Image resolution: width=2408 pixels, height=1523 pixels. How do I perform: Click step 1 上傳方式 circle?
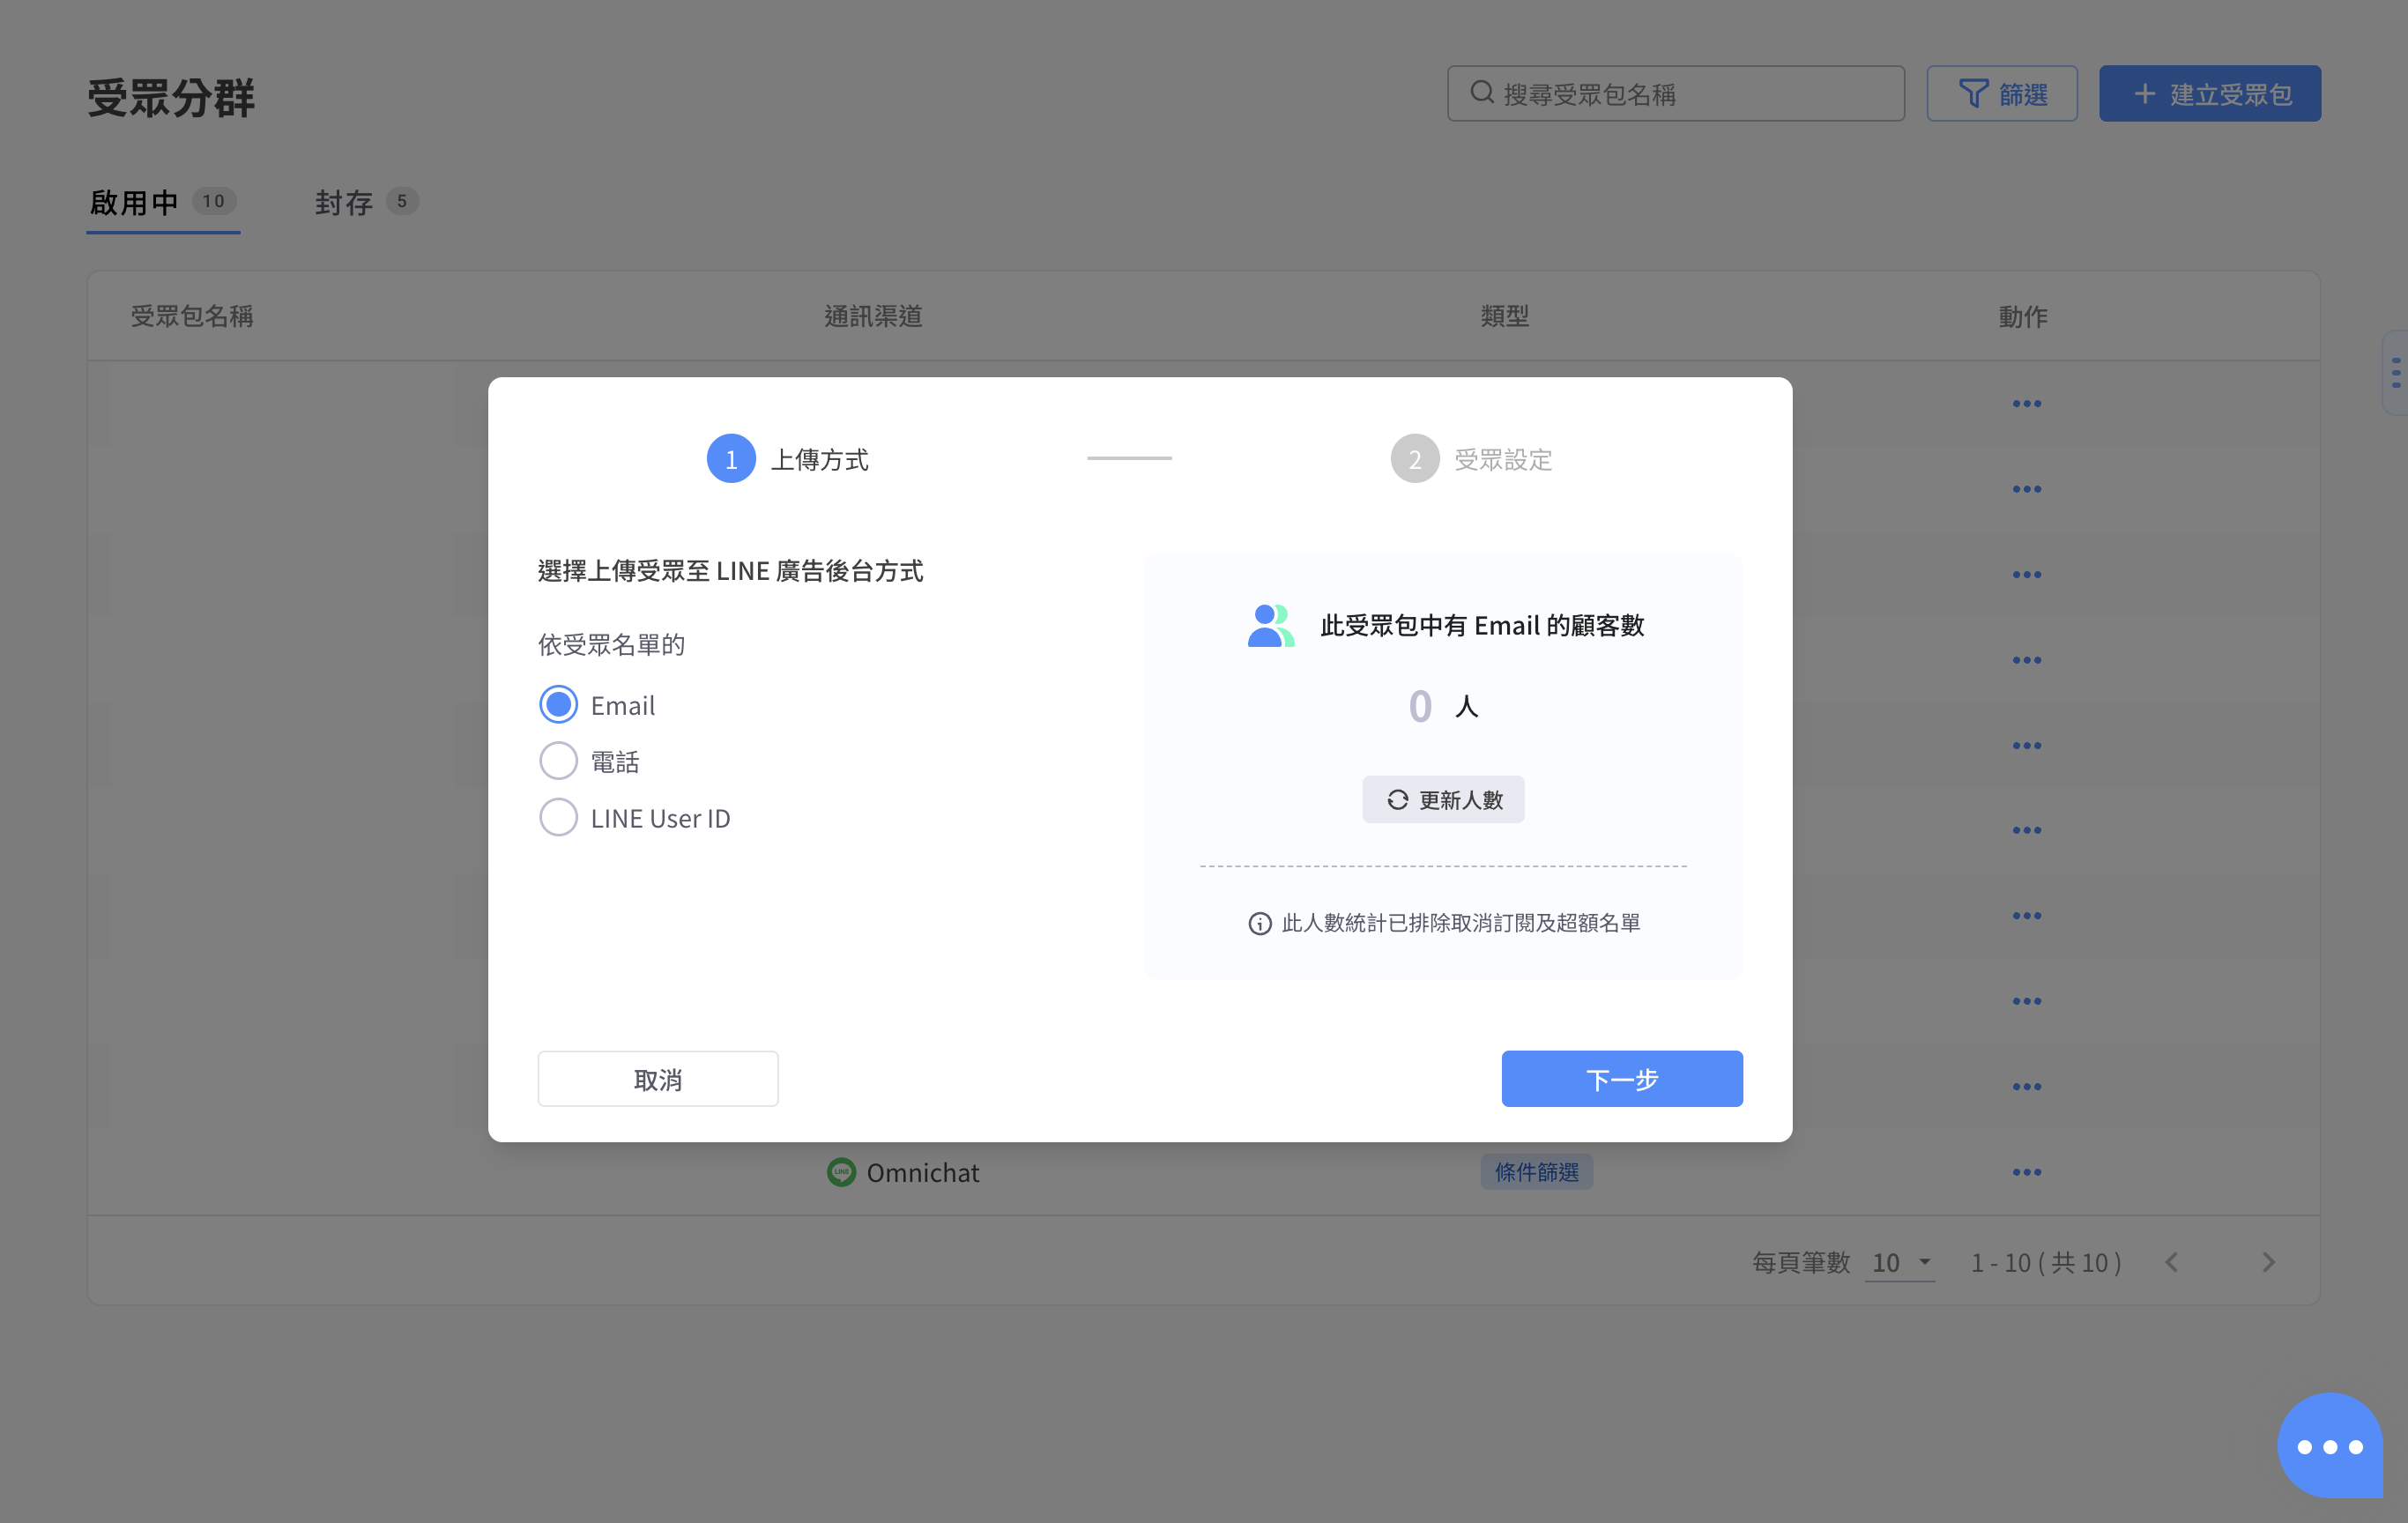pos(731,459)
